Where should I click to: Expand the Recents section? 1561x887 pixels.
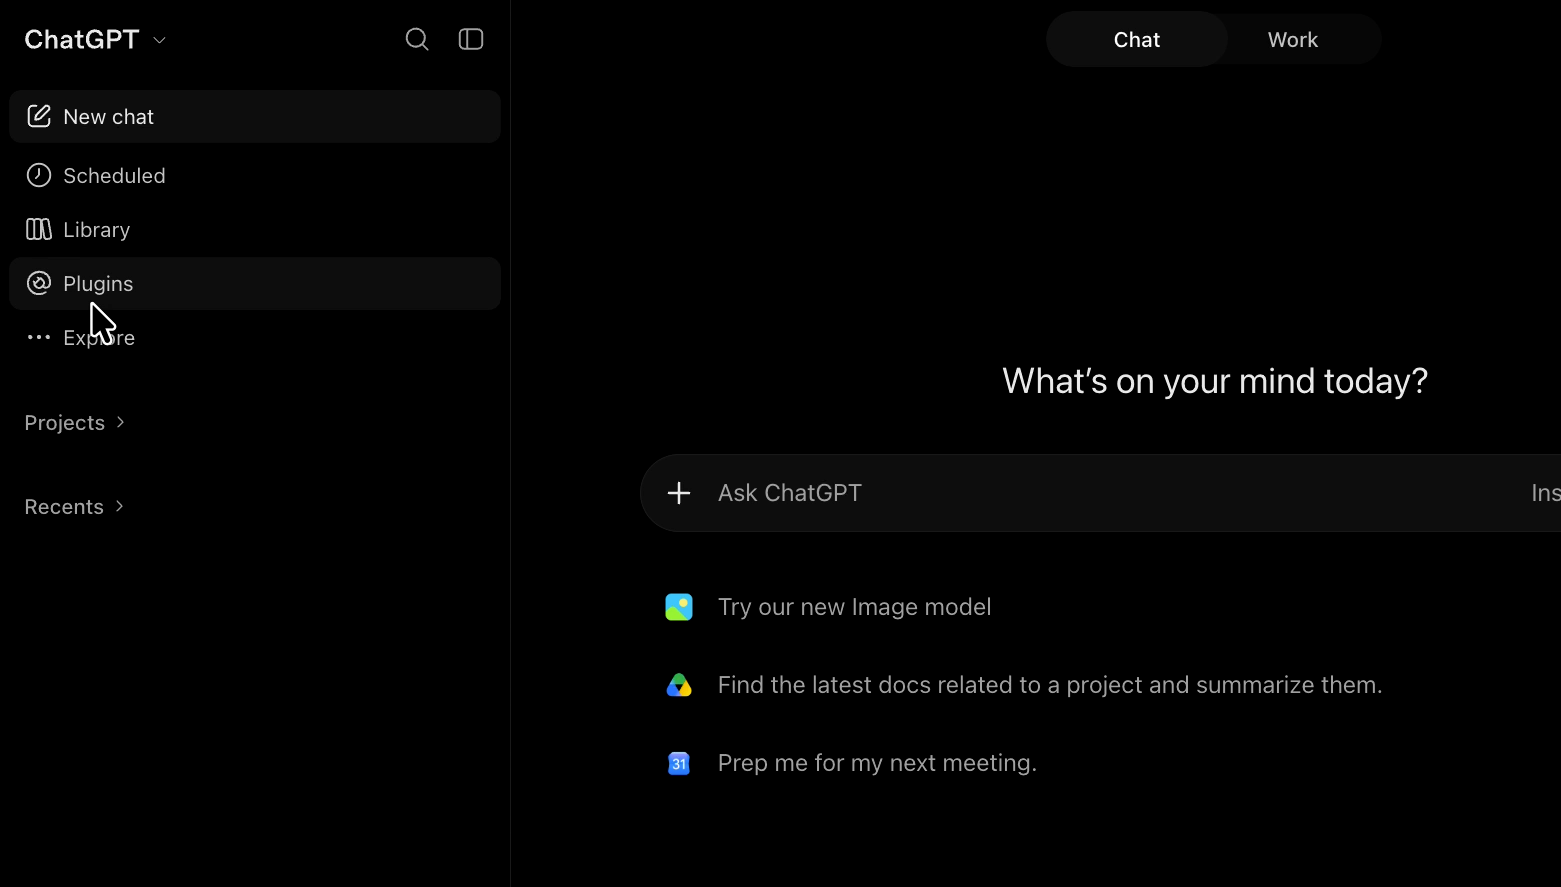(75, 507)
